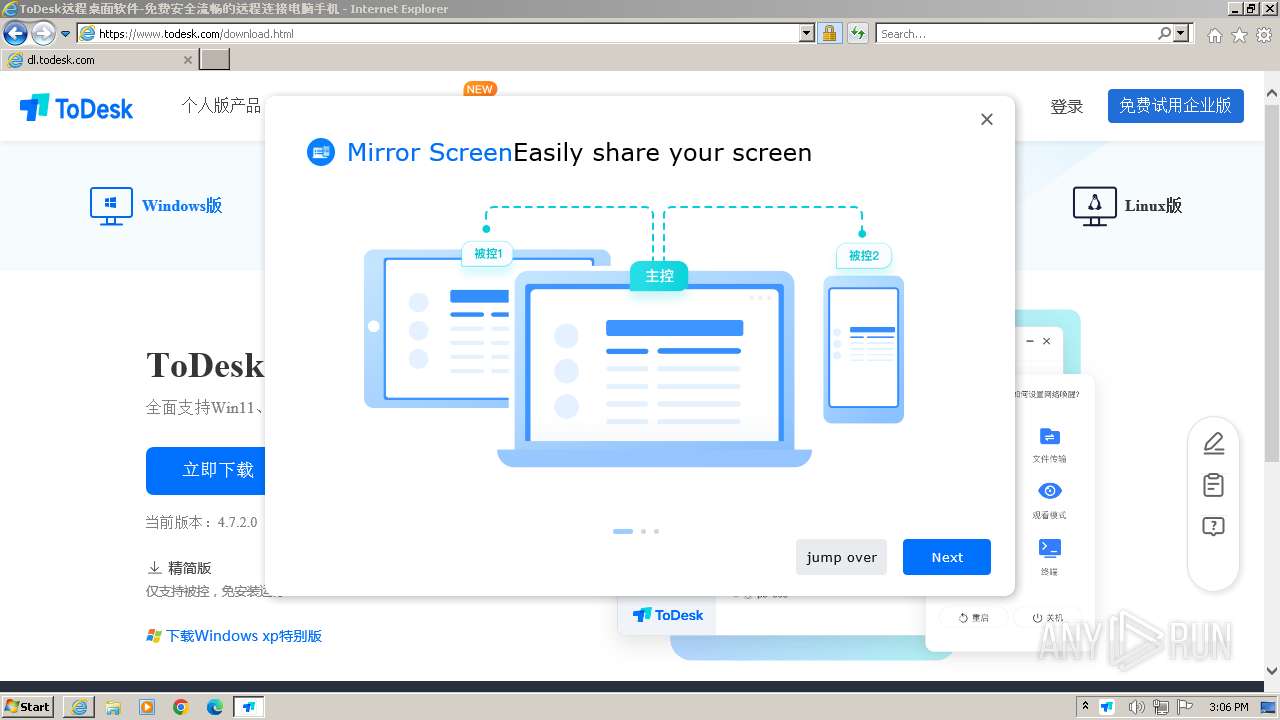Download the 精简版 lite version
This screenshot has width=1280, height=720.
click(x=179, y=567)
